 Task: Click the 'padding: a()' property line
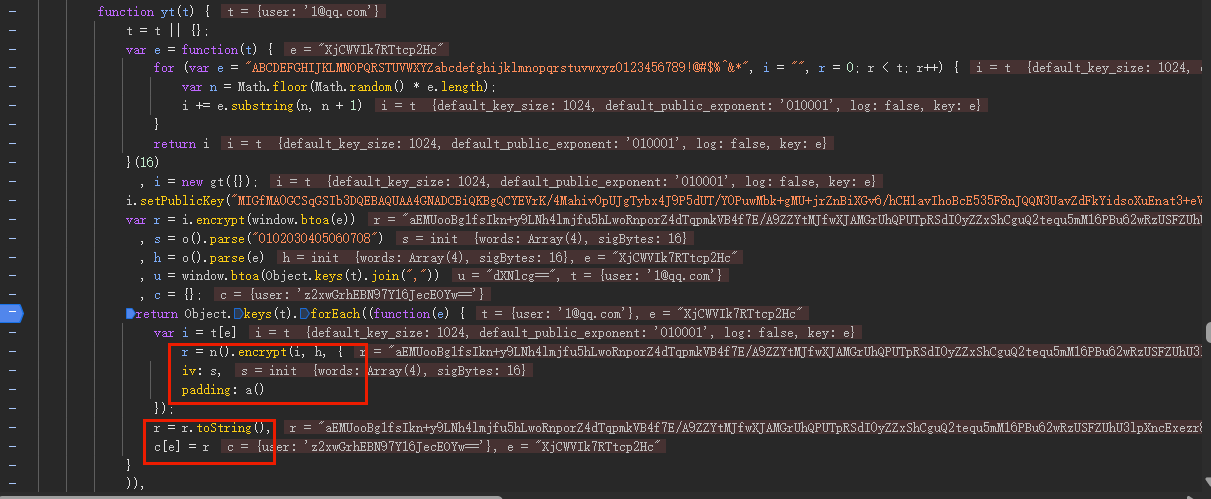(222, 389)
